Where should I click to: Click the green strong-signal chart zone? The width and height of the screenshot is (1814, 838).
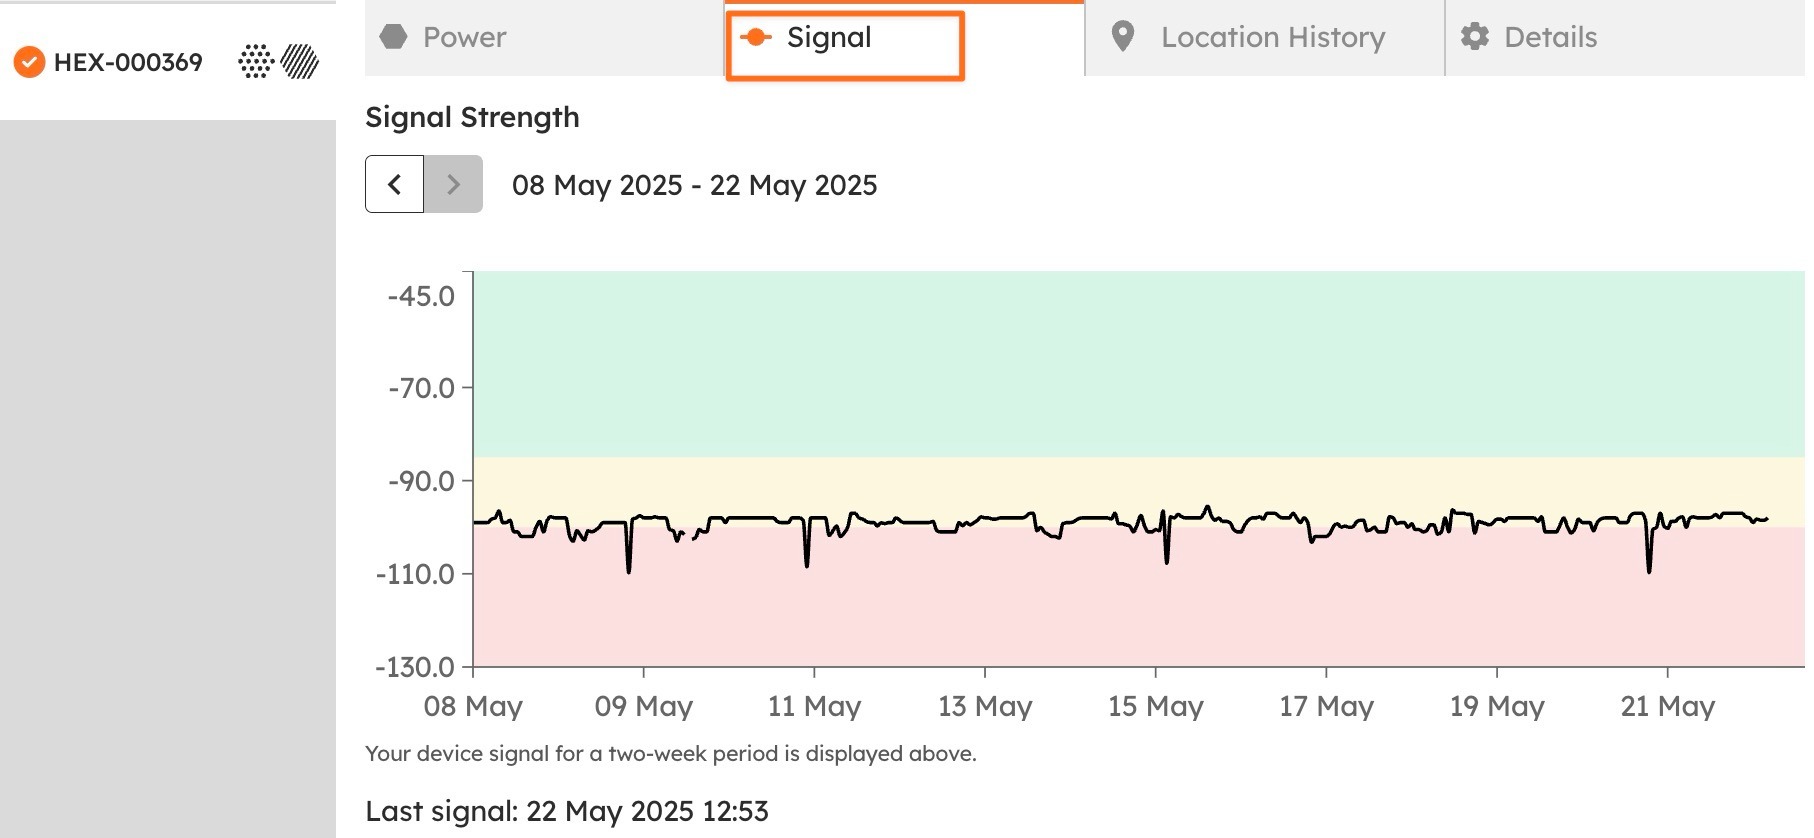[1139, 364]
